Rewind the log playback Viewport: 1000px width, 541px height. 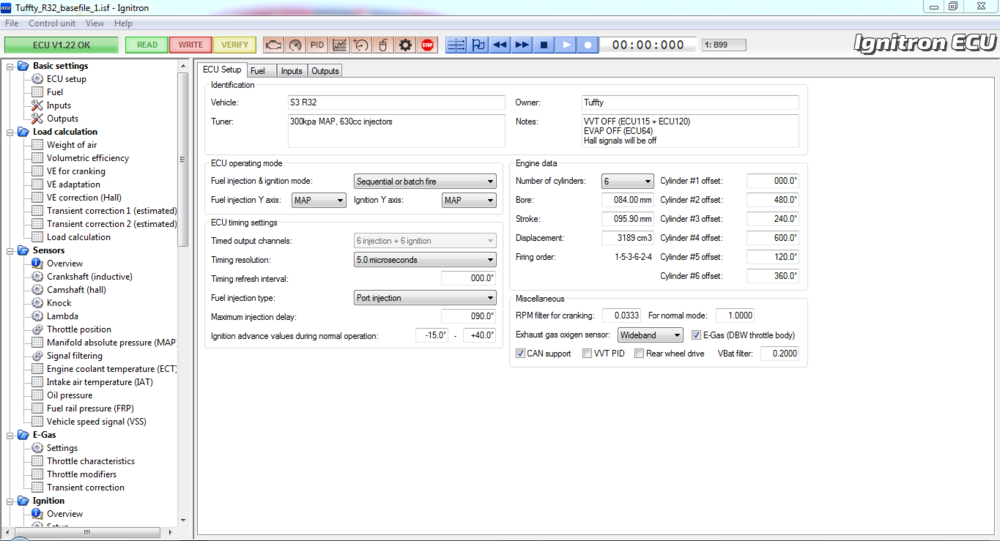pyautogui.click(x=500, y=45)
